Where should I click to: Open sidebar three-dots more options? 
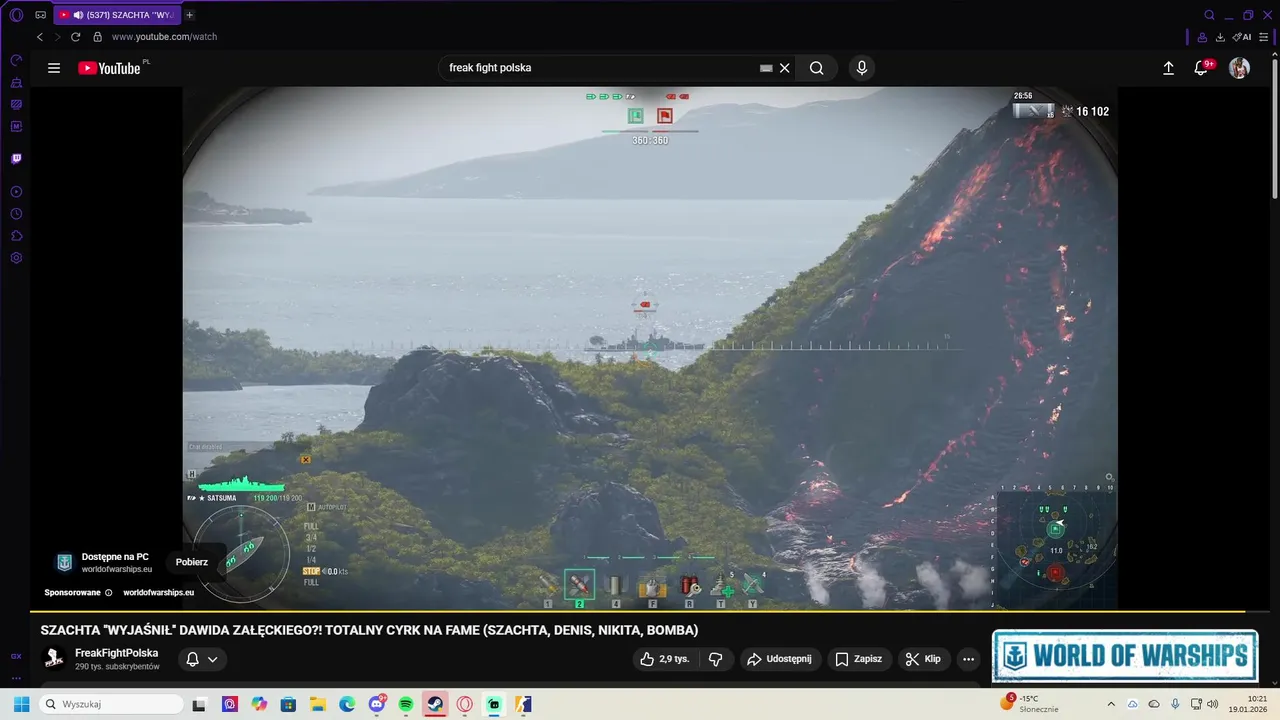pos(16,677)
